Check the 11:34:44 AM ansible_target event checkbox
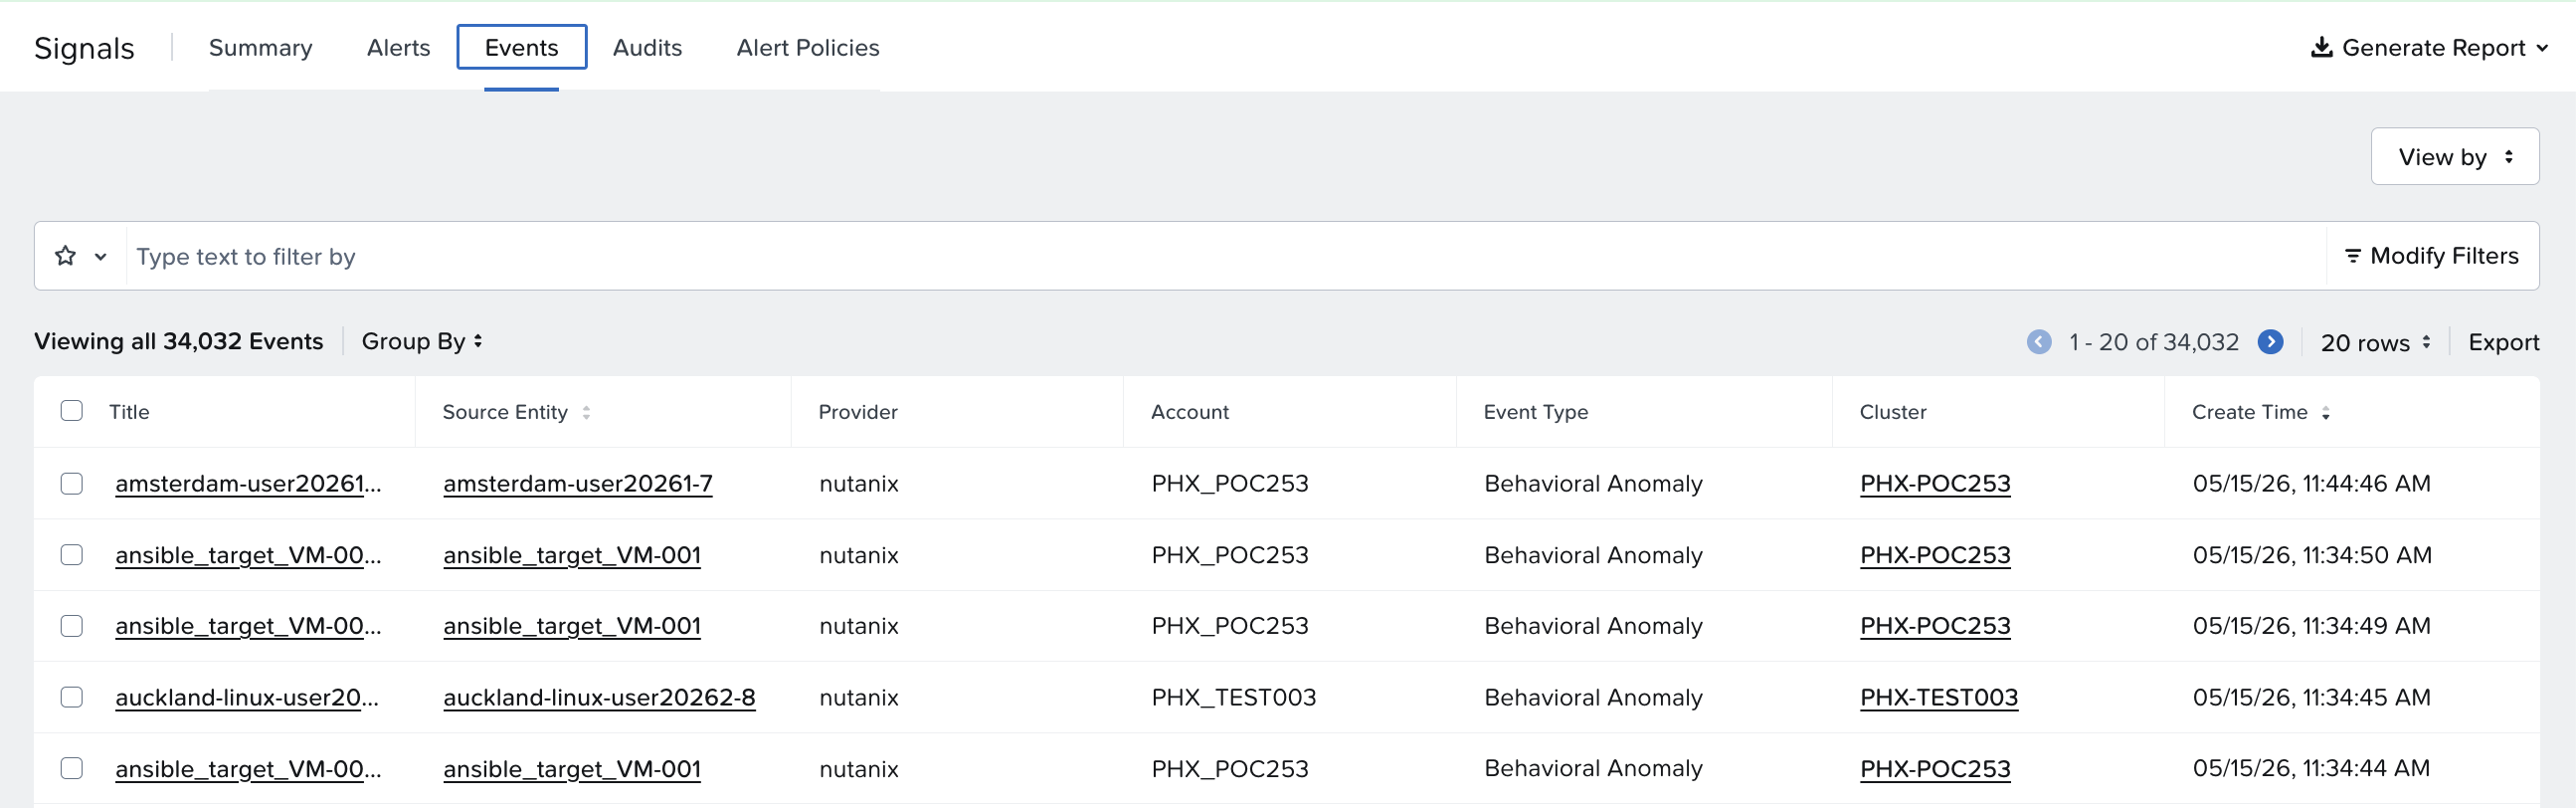The width and height of the screenshot is (2576, 808). tap(72, 768)
